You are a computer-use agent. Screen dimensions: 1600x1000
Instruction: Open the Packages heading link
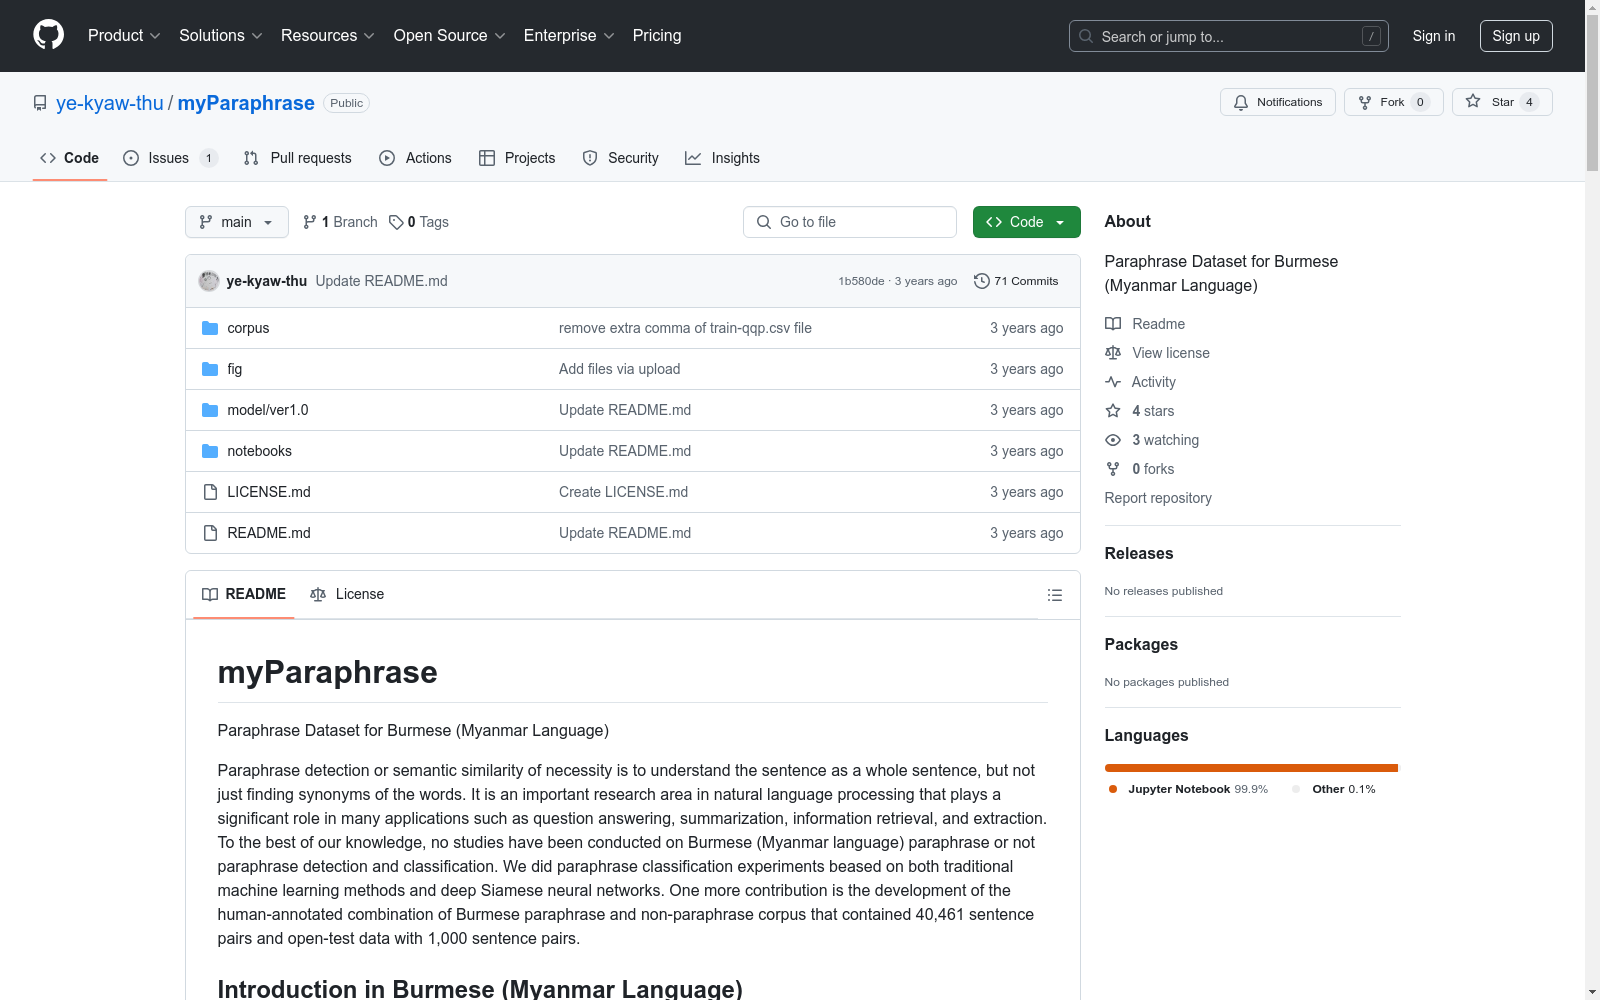point(1141,644)
